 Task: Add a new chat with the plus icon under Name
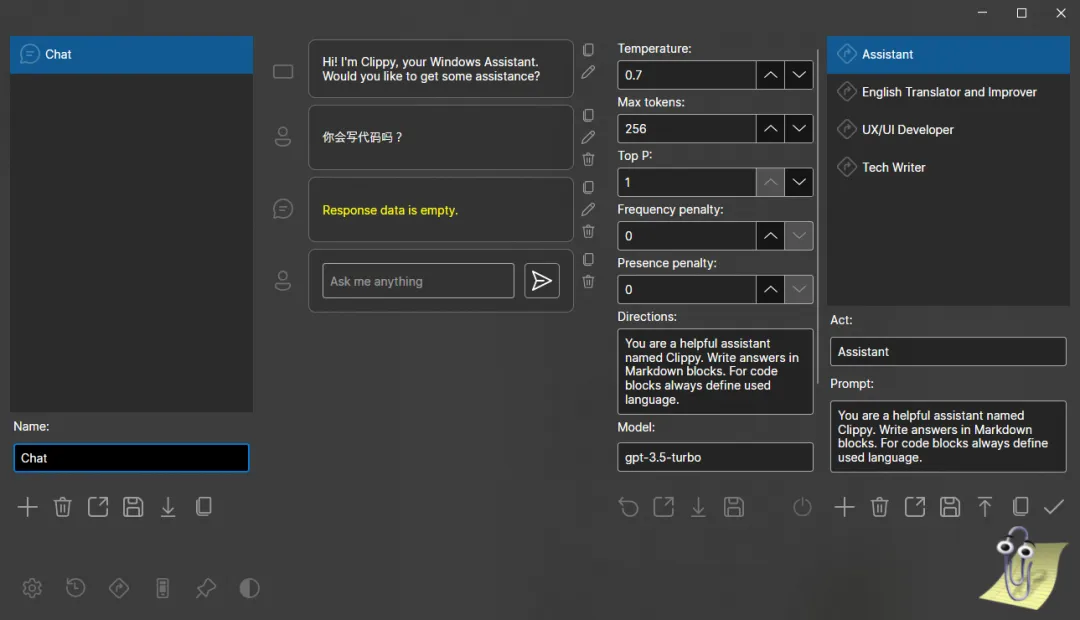28,507
